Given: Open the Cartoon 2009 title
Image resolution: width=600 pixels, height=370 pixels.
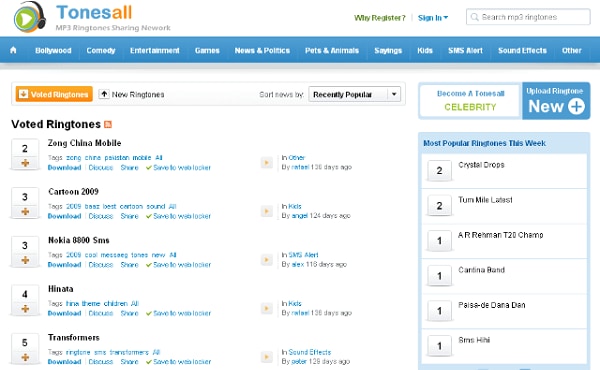Looking at the screenshot, I should 73,192.
